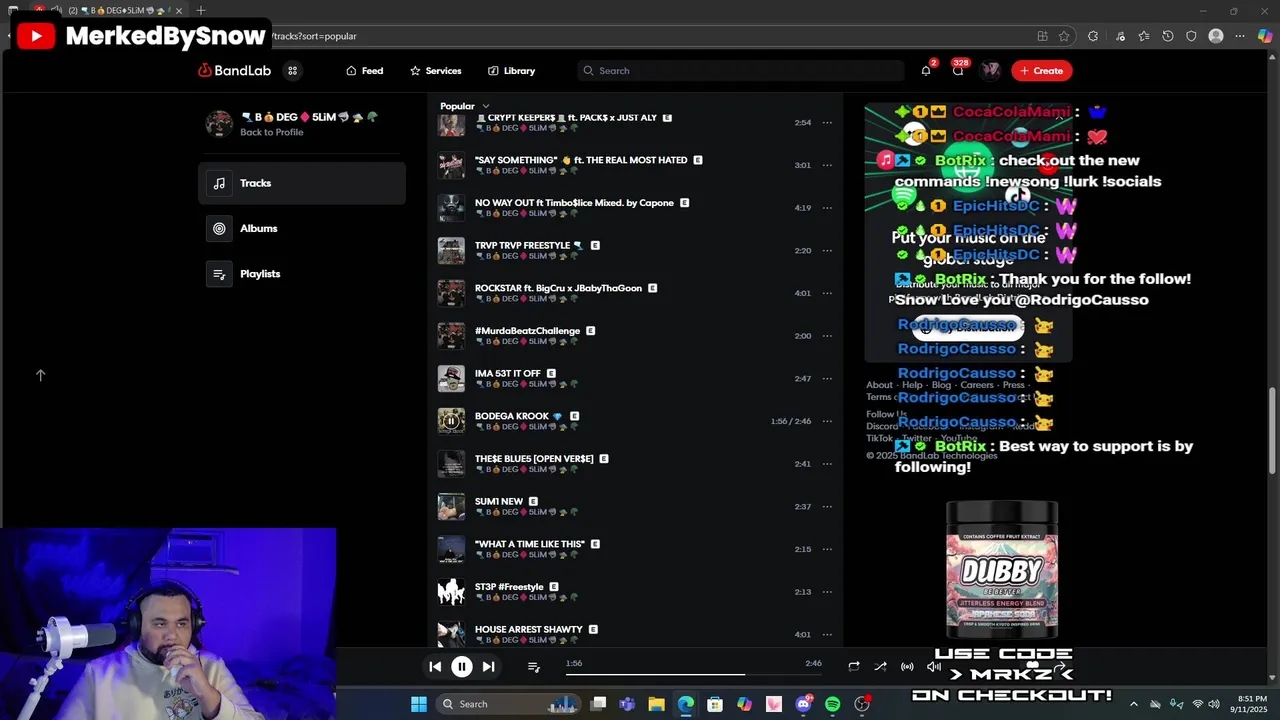Click the broadcast icon in player bar
The height and width of the screenshot is (720, 1280).
coord(907,666)
